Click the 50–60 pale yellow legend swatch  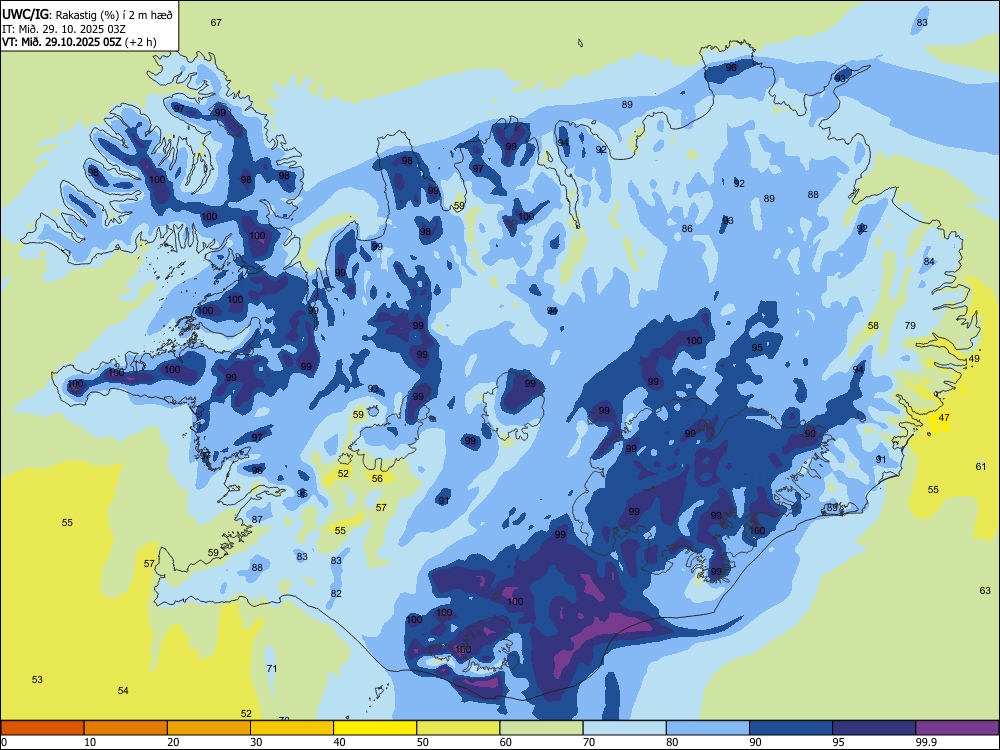tap(458, 728)
